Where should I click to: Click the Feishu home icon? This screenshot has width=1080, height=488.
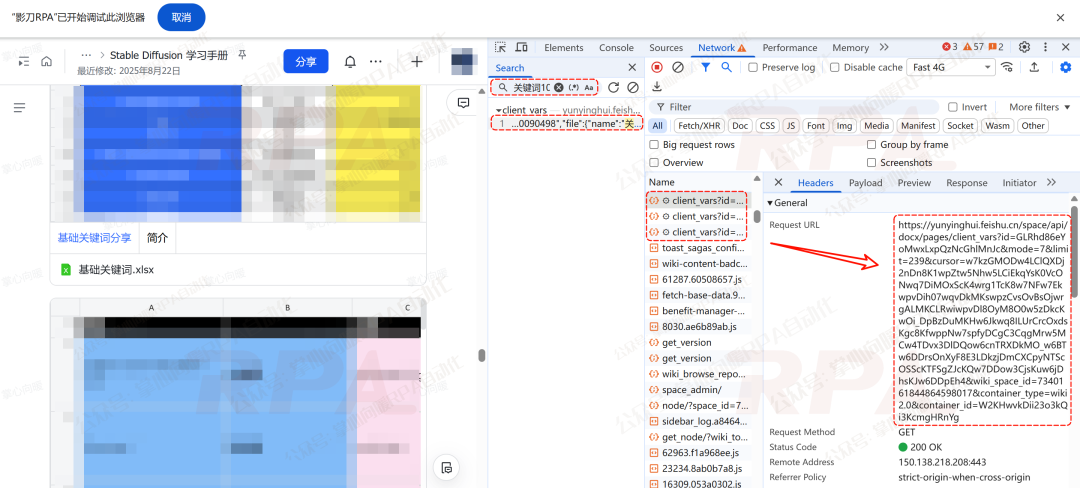tap(46, 61)
